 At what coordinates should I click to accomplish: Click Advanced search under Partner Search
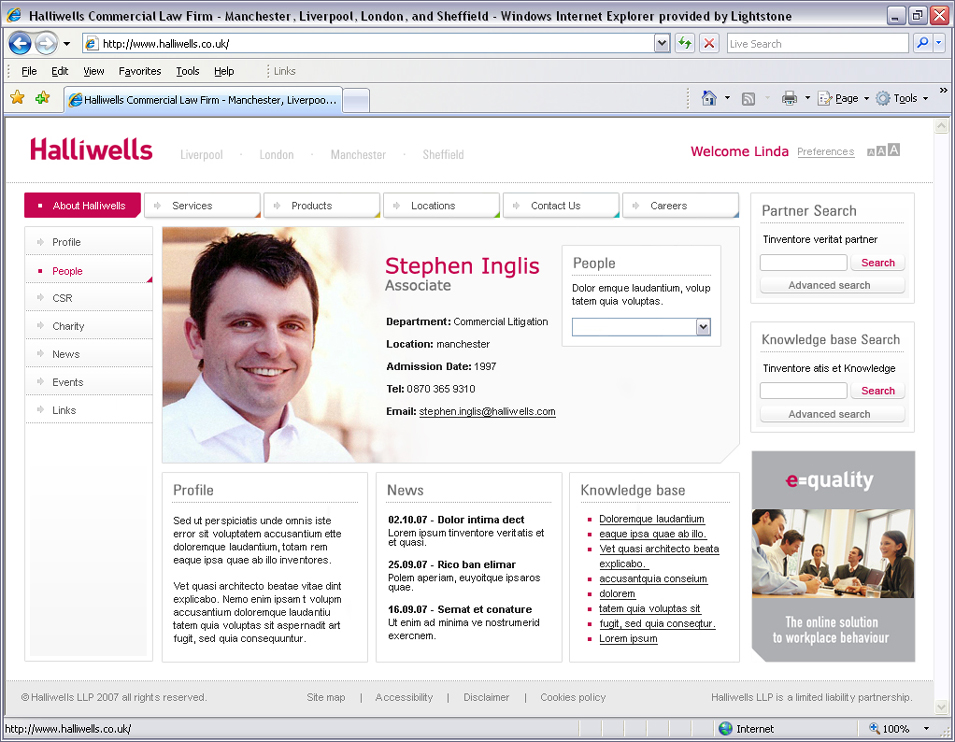pos(832,285)
